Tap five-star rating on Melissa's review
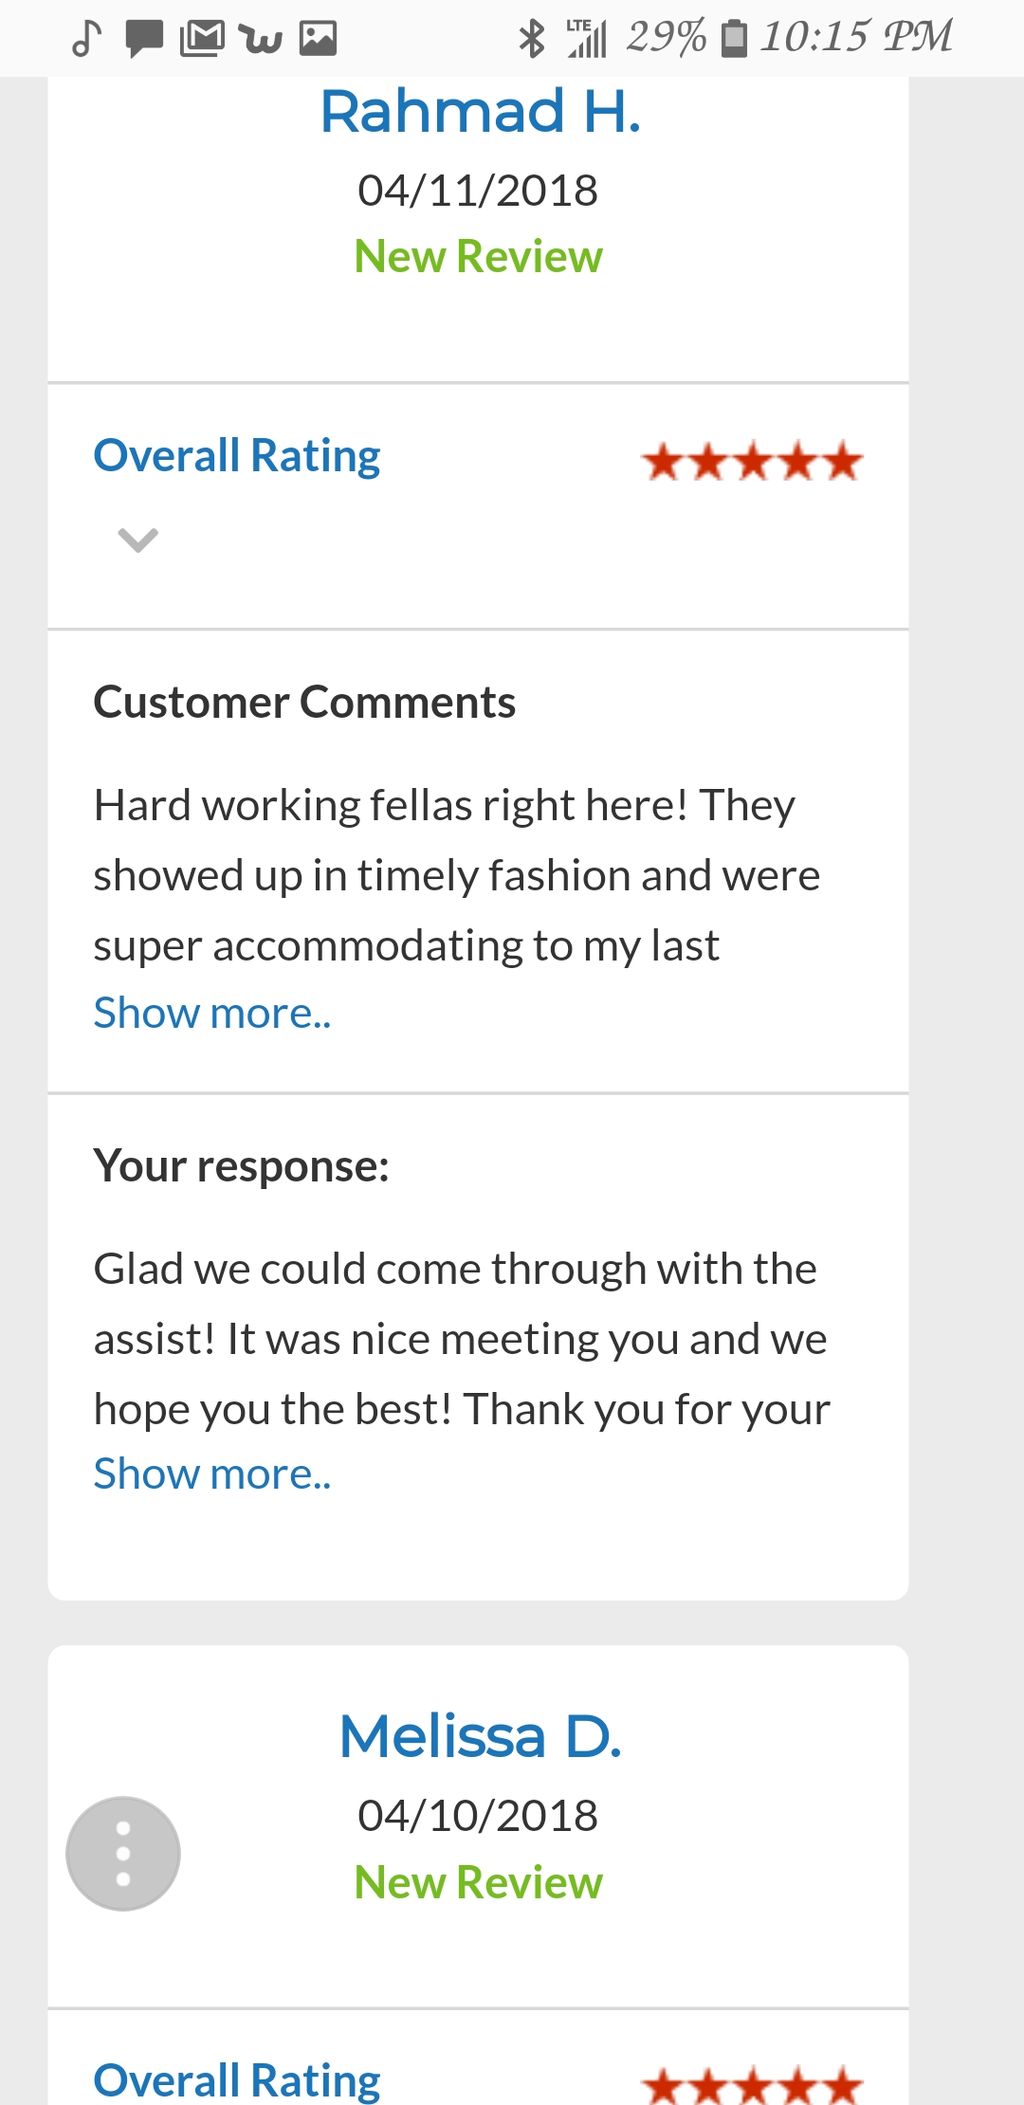The height and width of the screenshot is (2105, 1024). click(x=751, y=2085)
